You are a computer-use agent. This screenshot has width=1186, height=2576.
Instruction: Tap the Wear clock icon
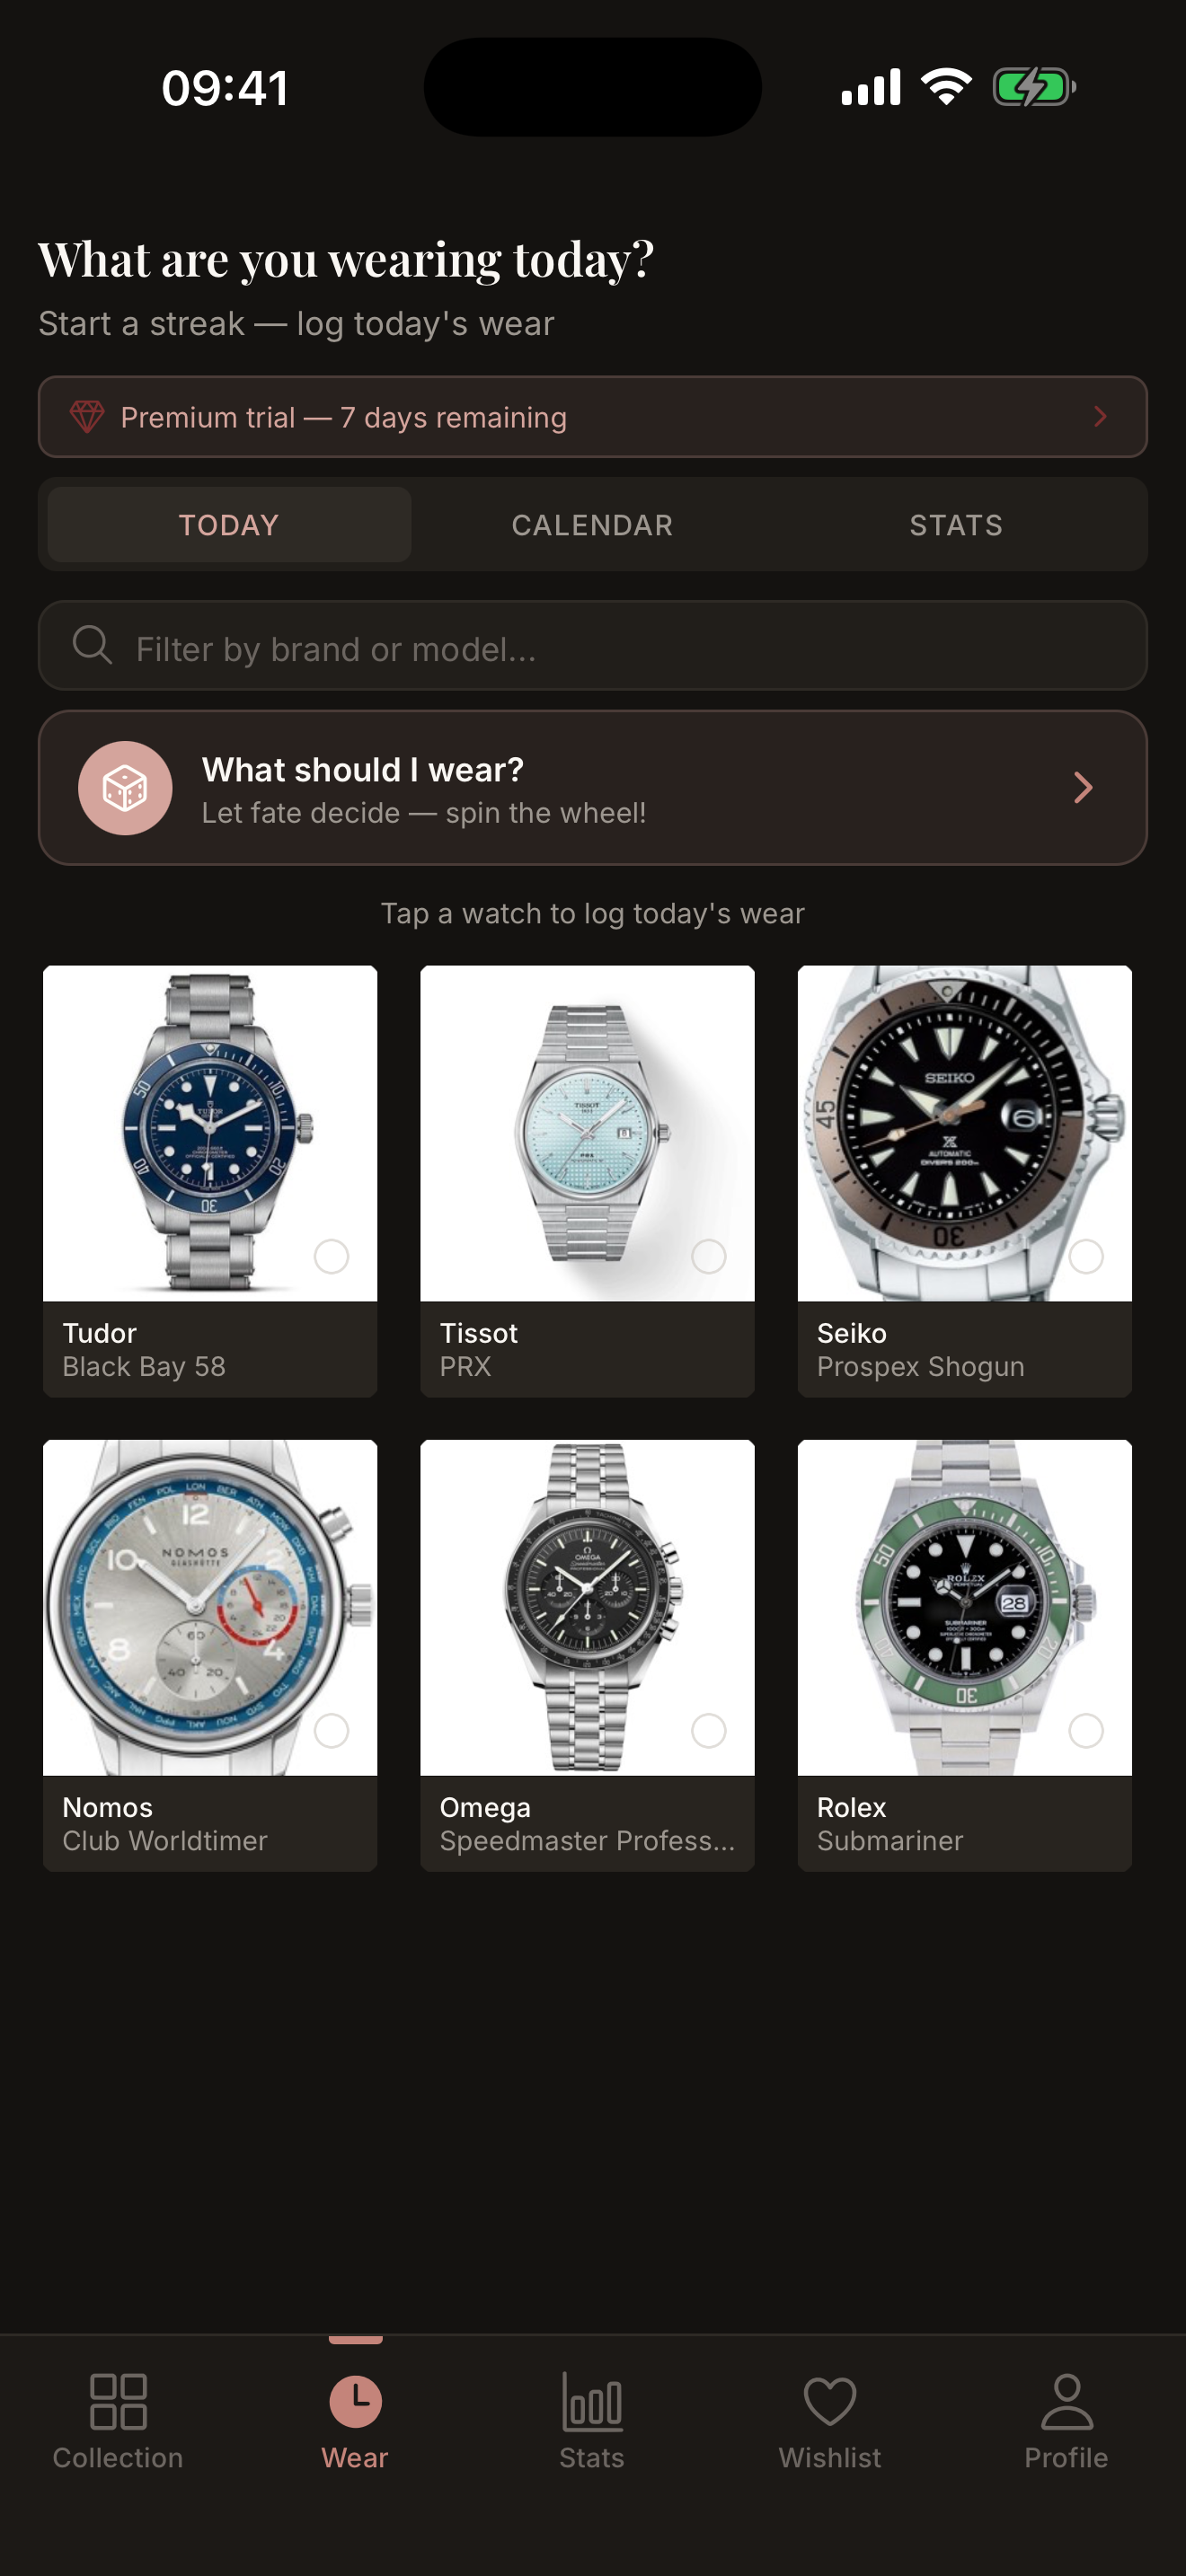355,2401
